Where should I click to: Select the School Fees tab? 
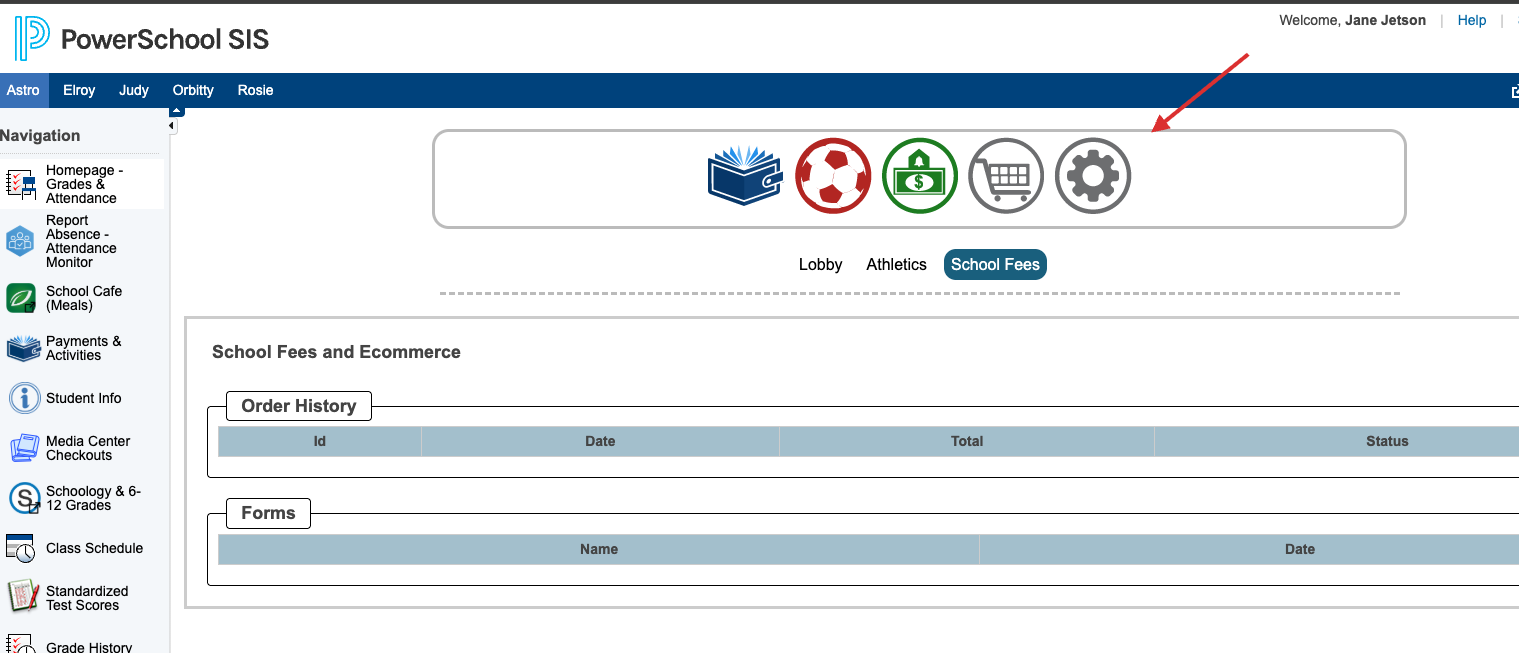tap(995, 264)
